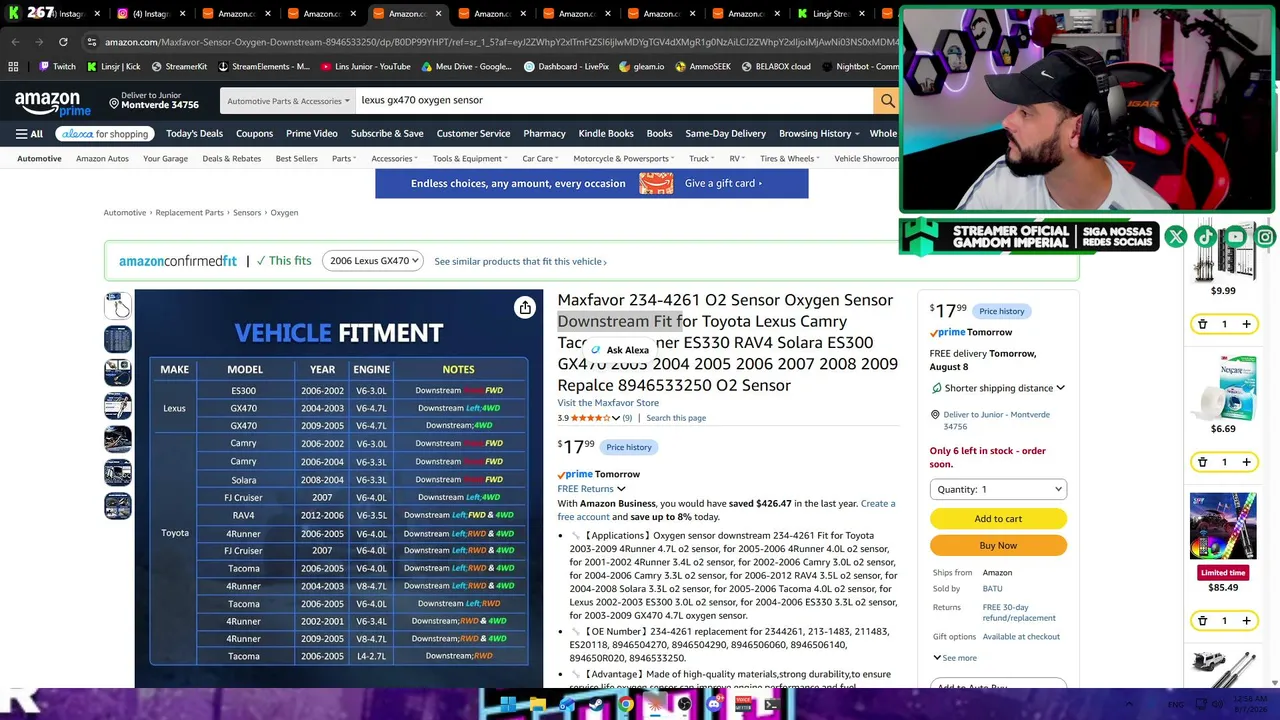The image size is (1280, 720).
Task: Click the Buy Now button
Action: (x=998, y=546)
